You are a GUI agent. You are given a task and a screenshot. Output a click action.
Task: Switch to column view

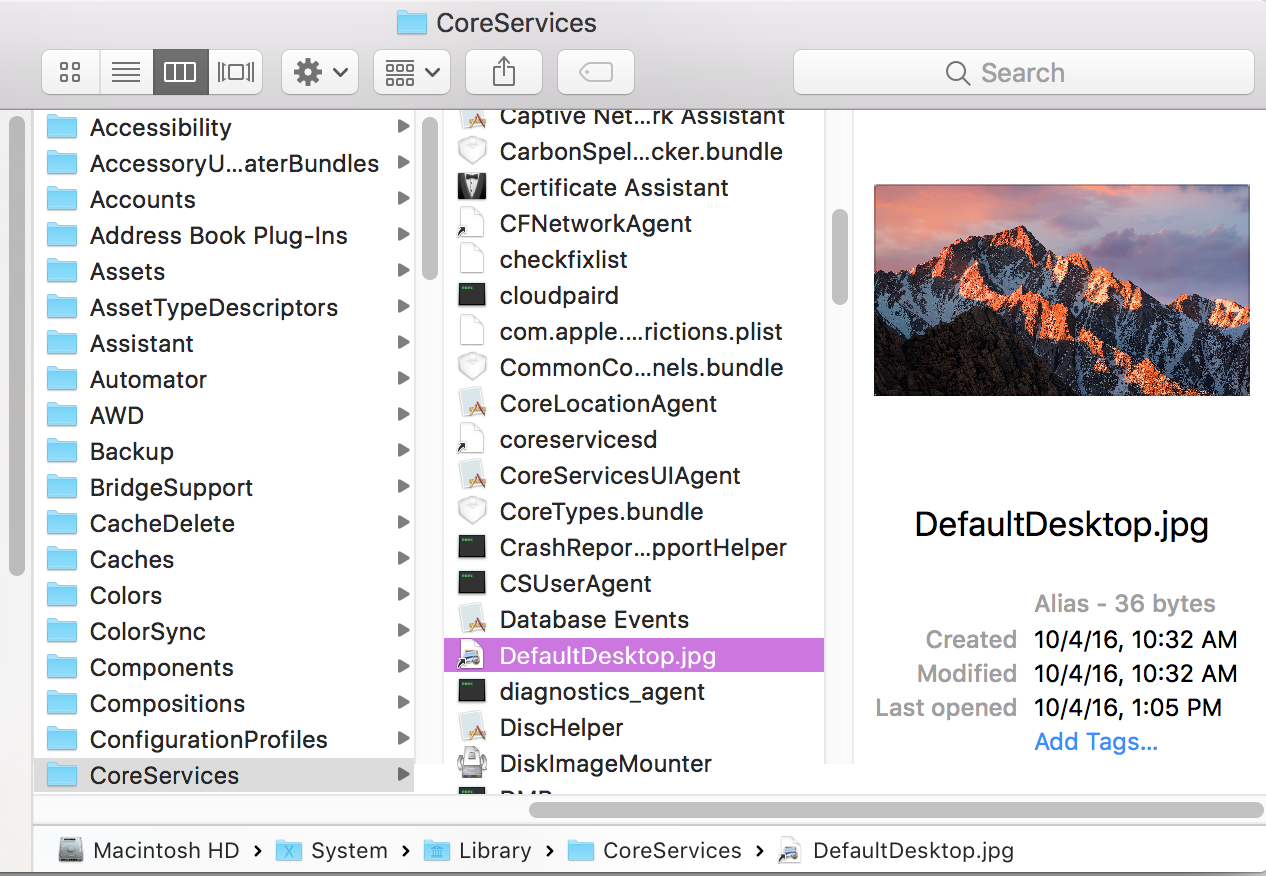pos(180,72)
